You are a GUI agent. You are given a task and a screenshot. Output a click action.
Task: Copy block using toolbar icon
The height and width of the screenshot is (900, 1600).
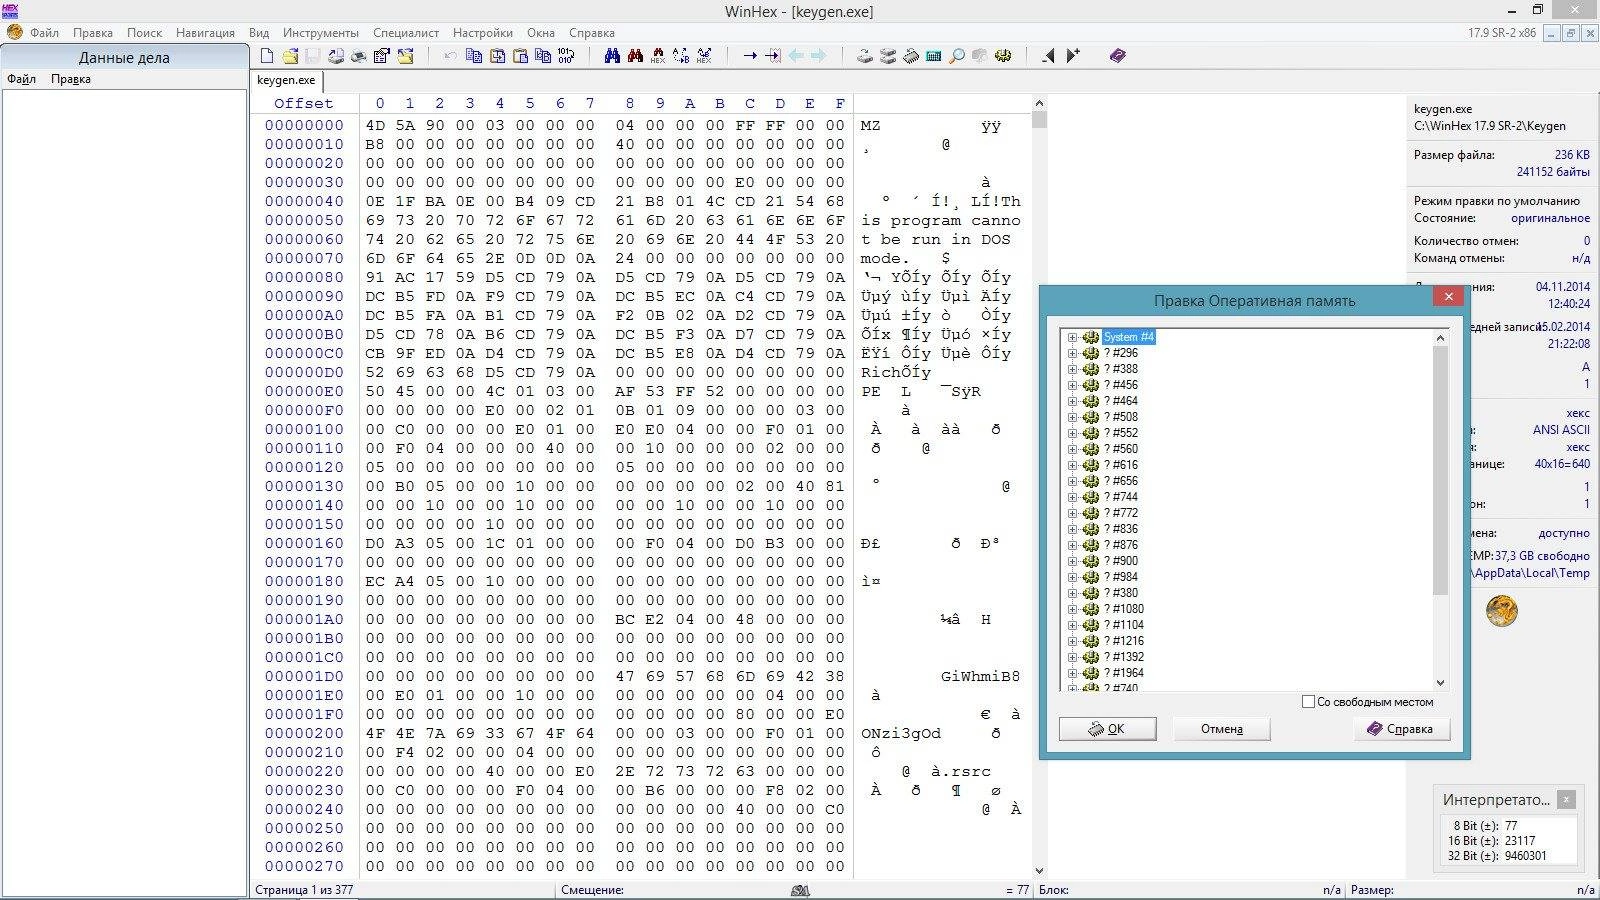click(x=474, y=56)
